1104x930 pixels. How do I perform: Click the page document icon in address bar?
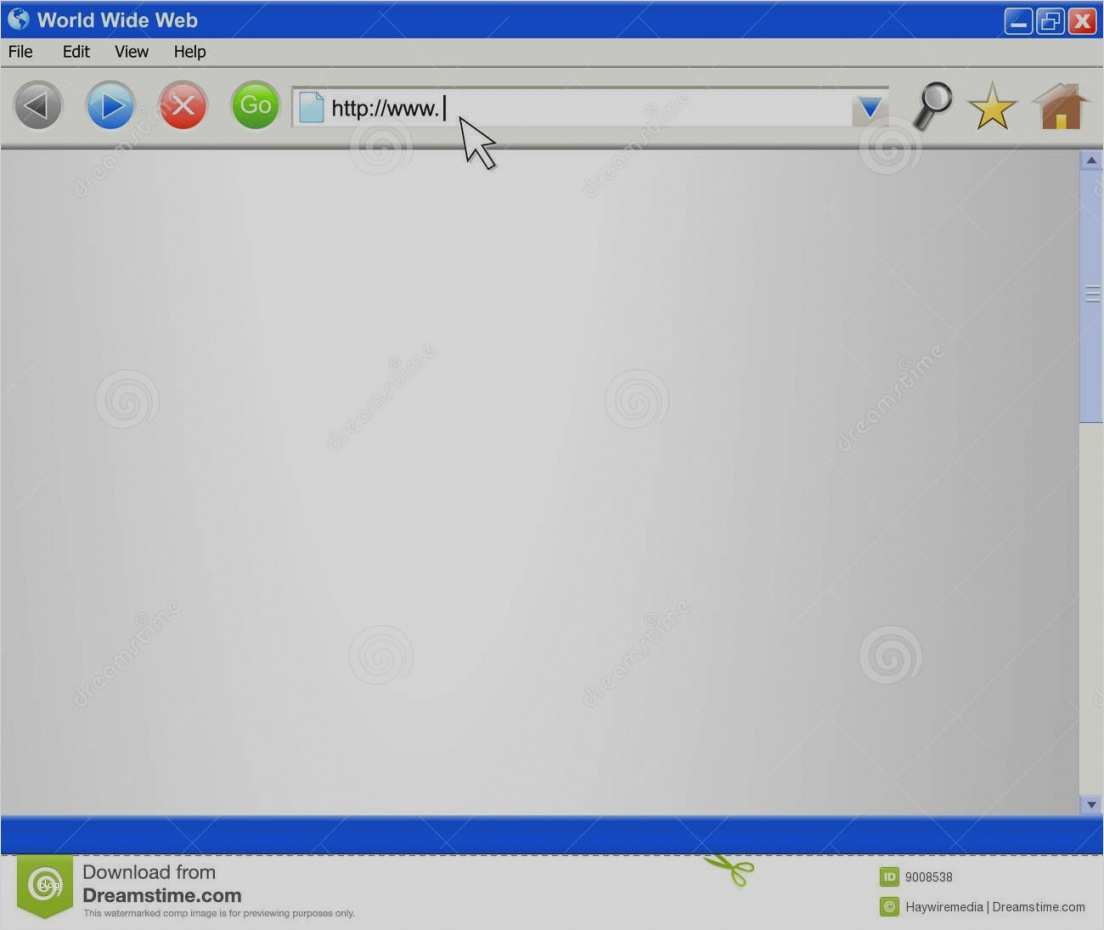[310, 105]
